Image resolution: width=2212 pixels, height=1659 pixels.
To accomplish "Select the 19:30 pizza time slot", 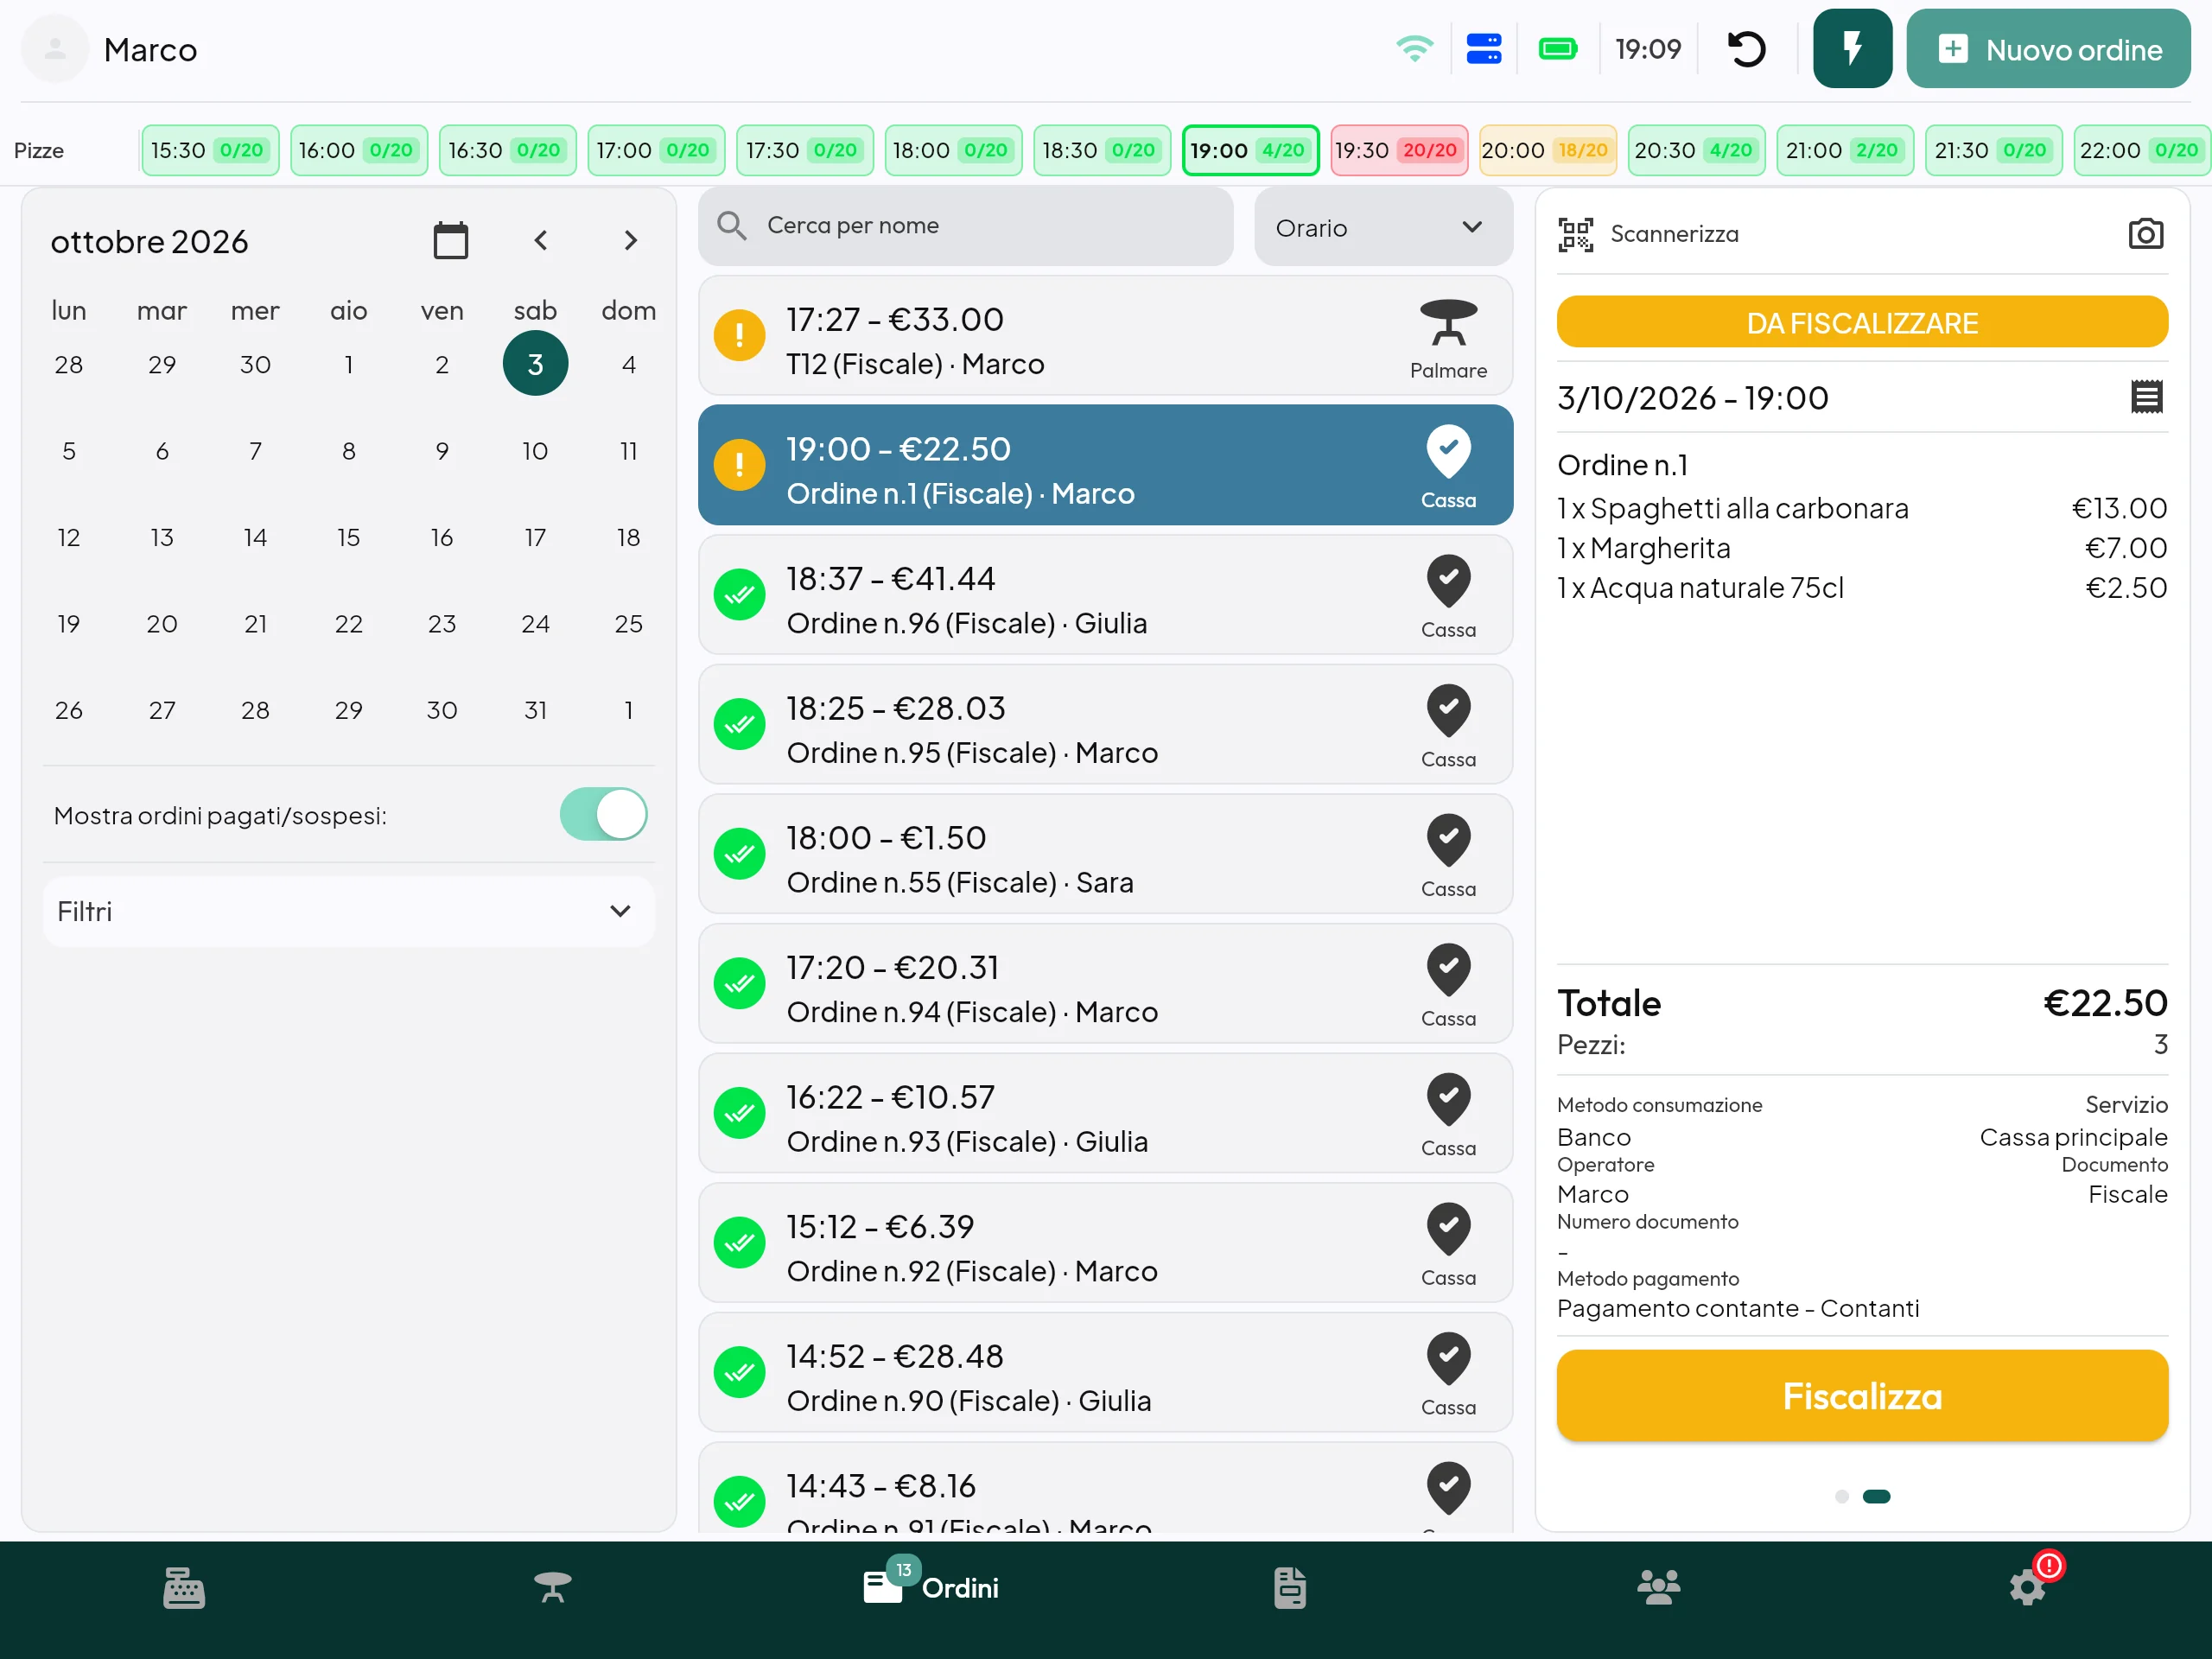I will tap(1398, 151).
